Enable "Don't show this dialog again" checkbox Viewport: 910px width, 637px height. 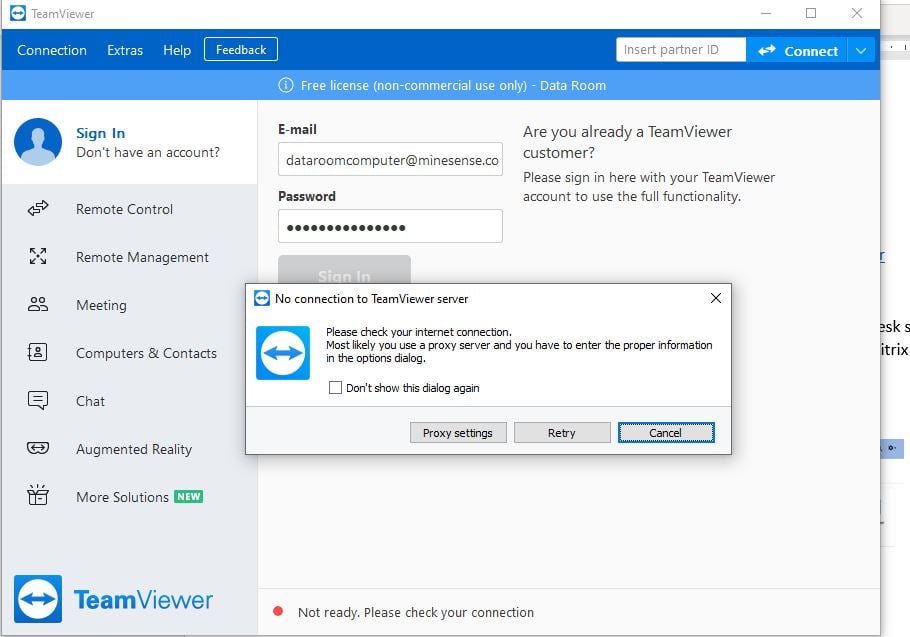335,388
